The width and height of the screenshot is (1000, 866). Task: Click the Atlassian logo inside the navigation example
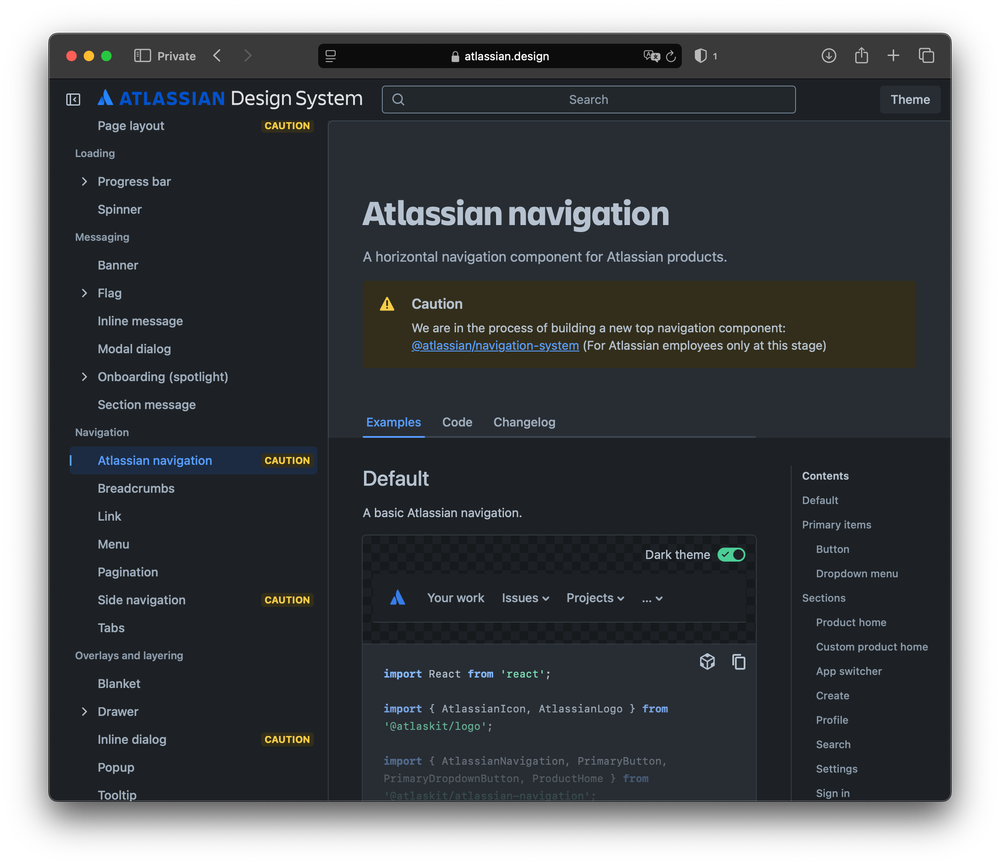pos(399,597)
